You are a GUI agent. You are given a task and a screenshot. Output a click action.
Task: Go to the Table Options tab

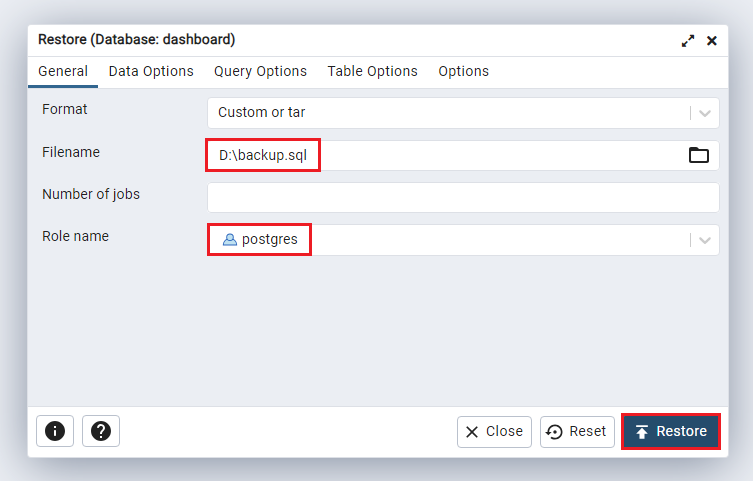(373, 72)
